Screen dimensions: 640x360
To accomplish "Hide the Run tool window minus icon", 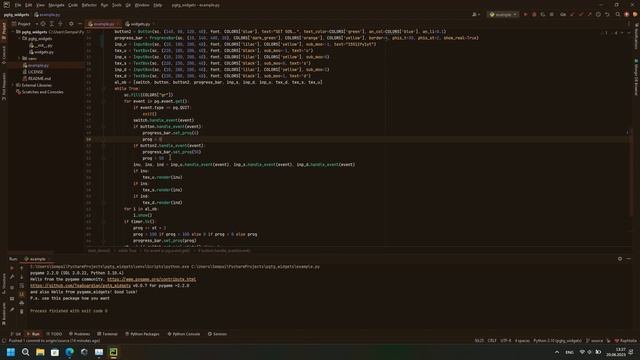I will click(629, 259).
